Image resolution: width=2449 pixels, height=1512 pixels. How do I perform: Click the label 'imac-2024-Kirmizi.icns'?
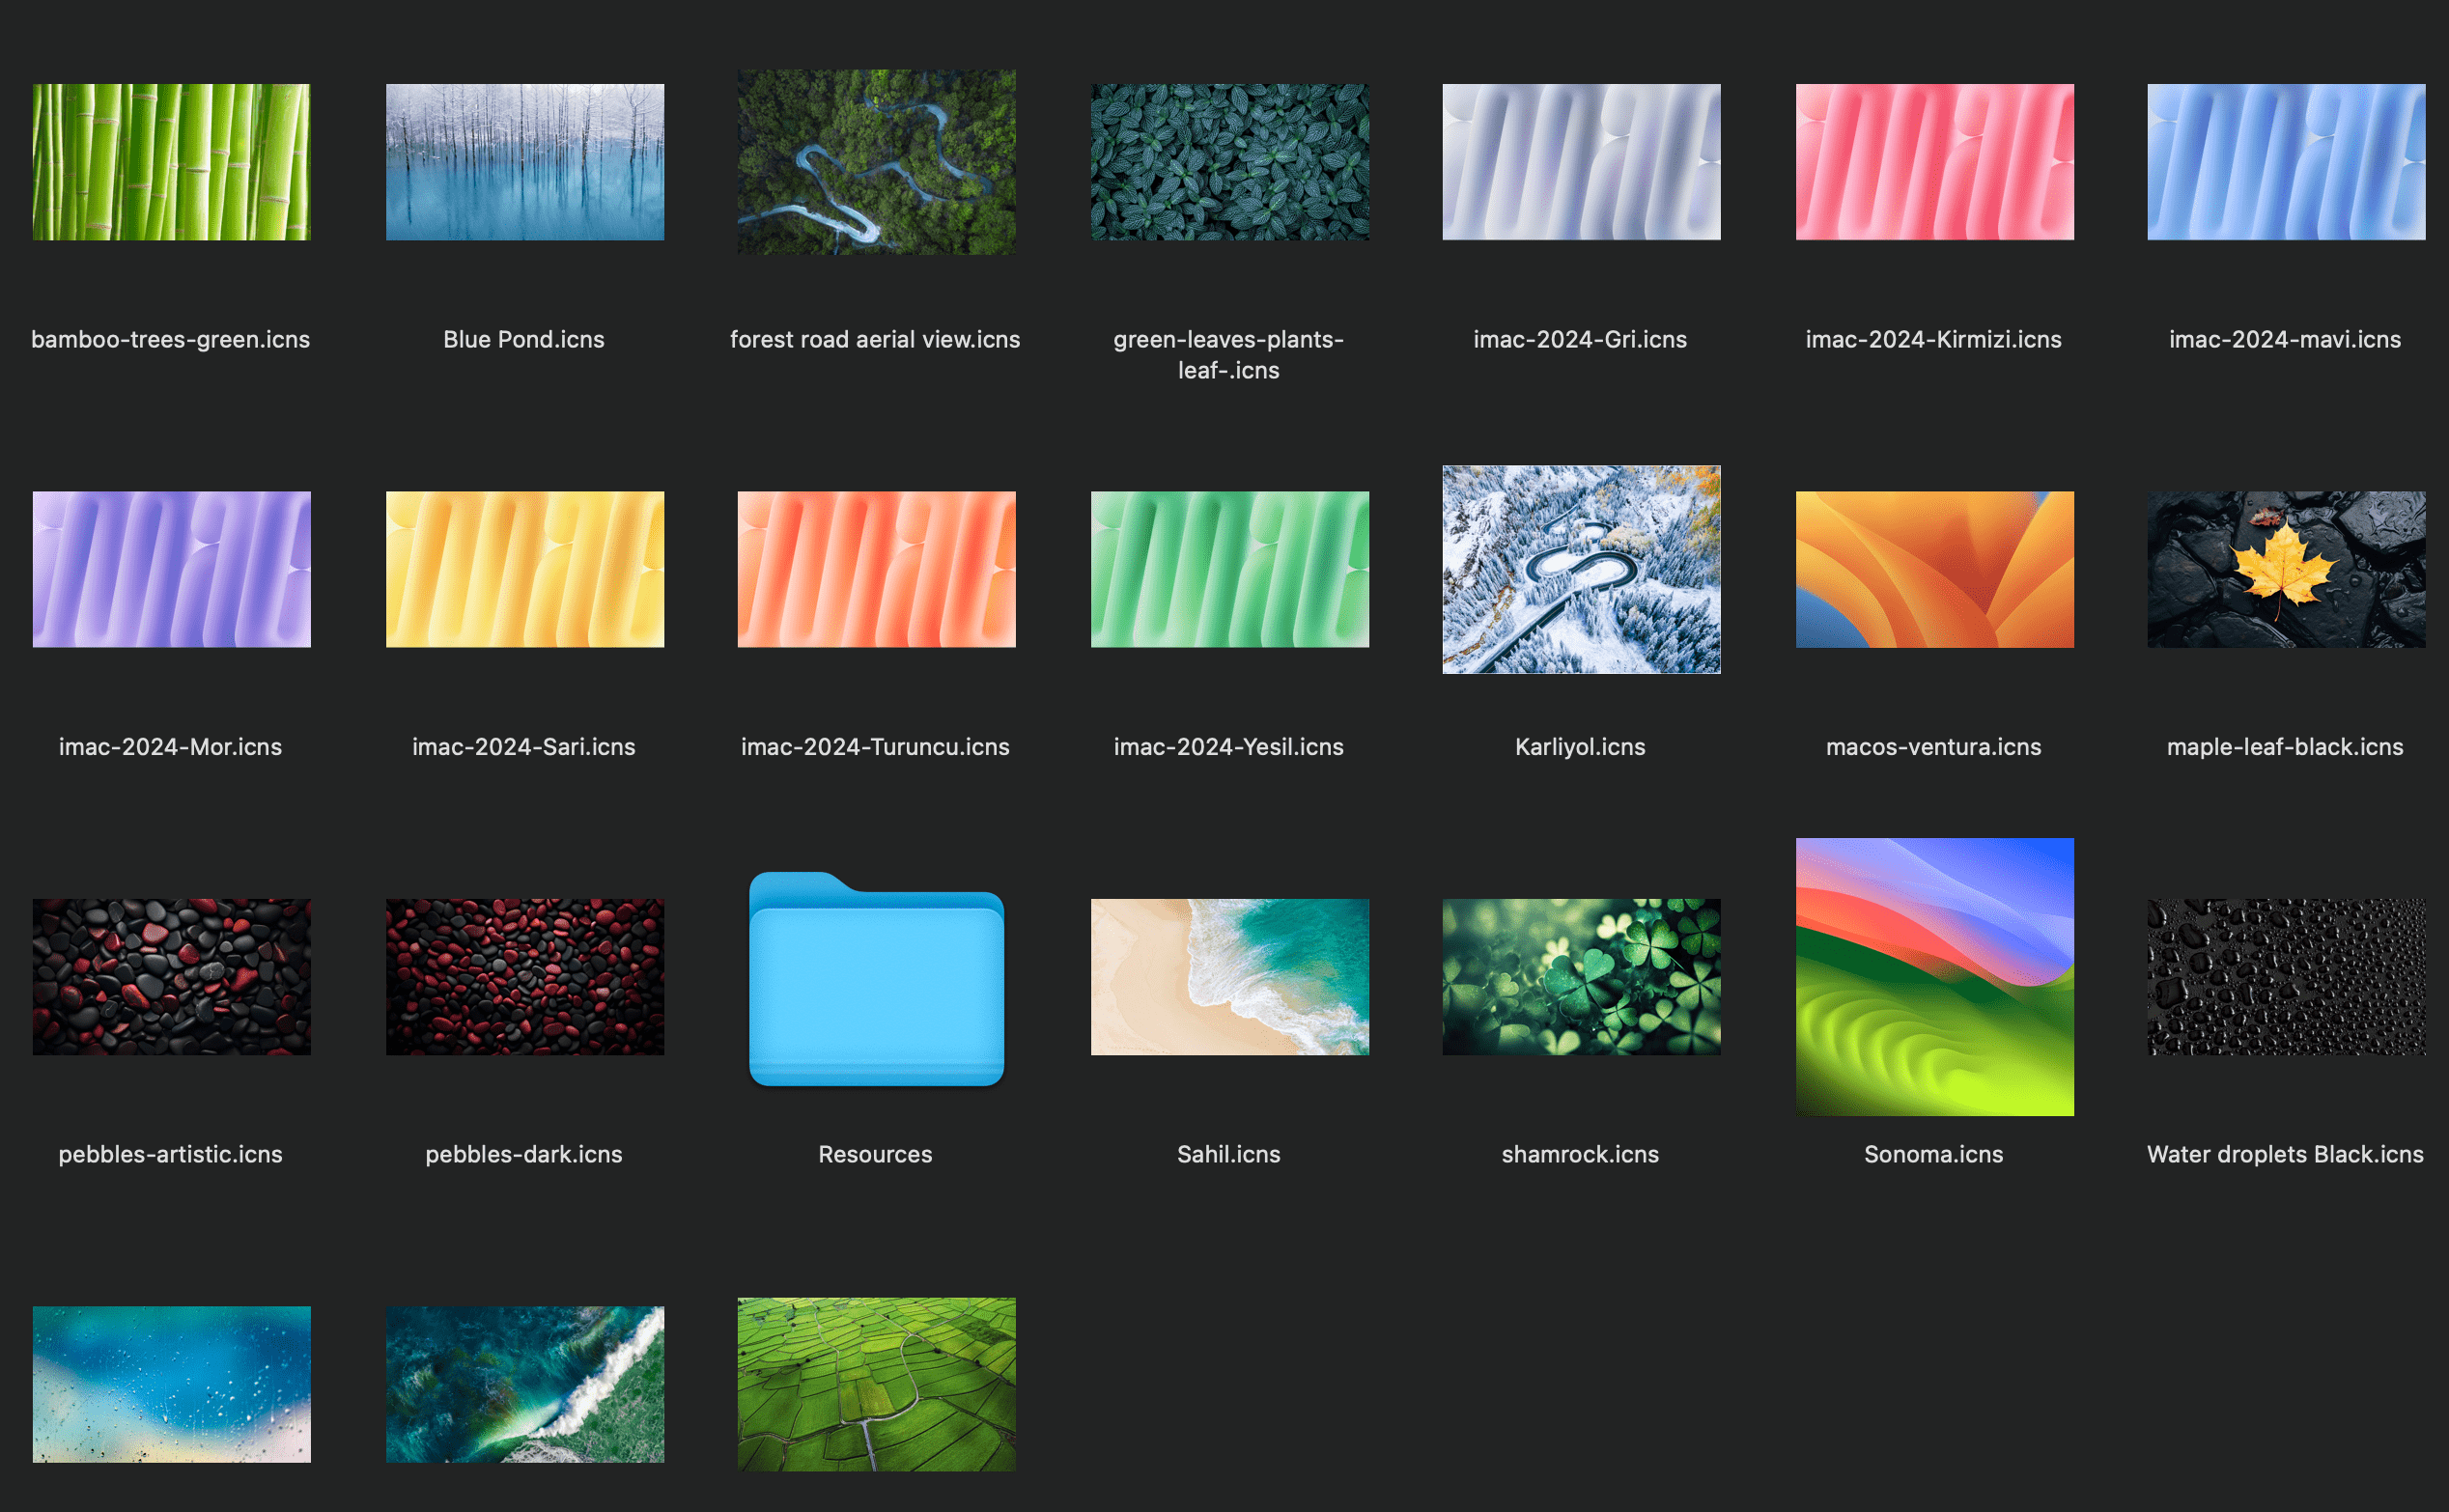[1933, 339]
